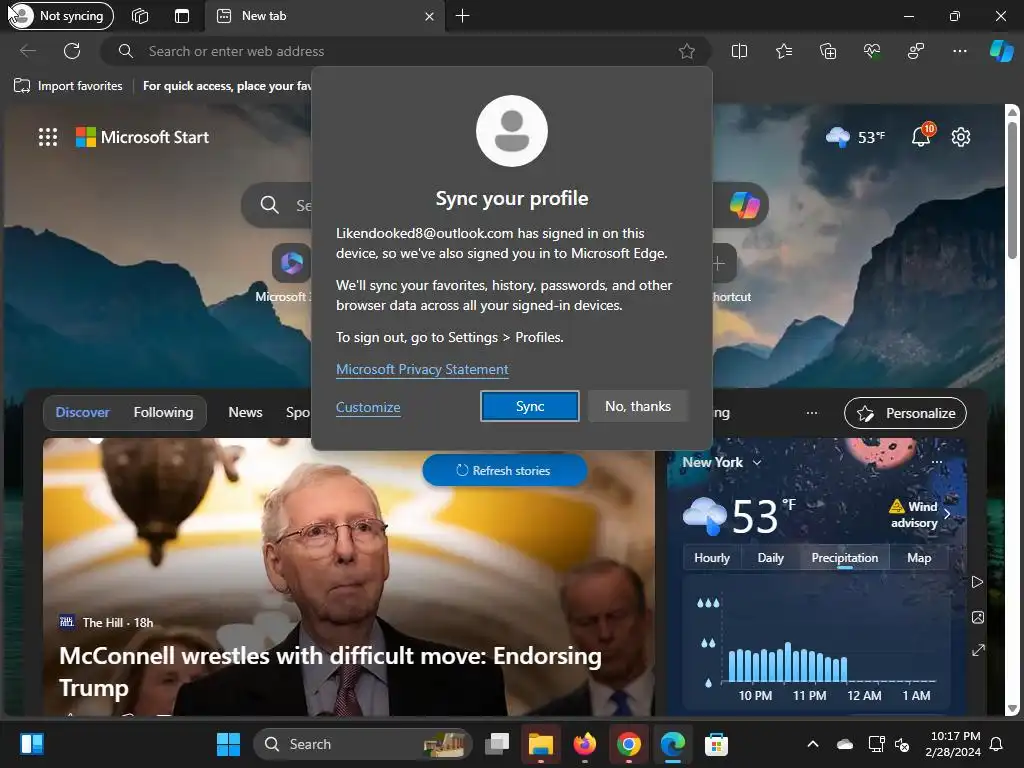Open the tab actions menu icon
The image size is (1024, 768).
182,16
